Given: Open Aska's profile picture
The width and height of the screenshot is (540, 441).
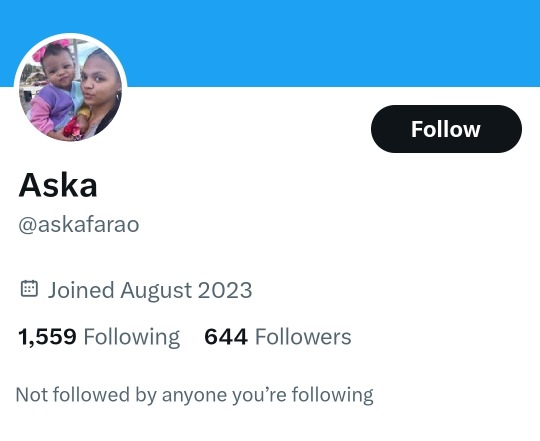Looking at the screenshot, I should [x=71, y=90].
